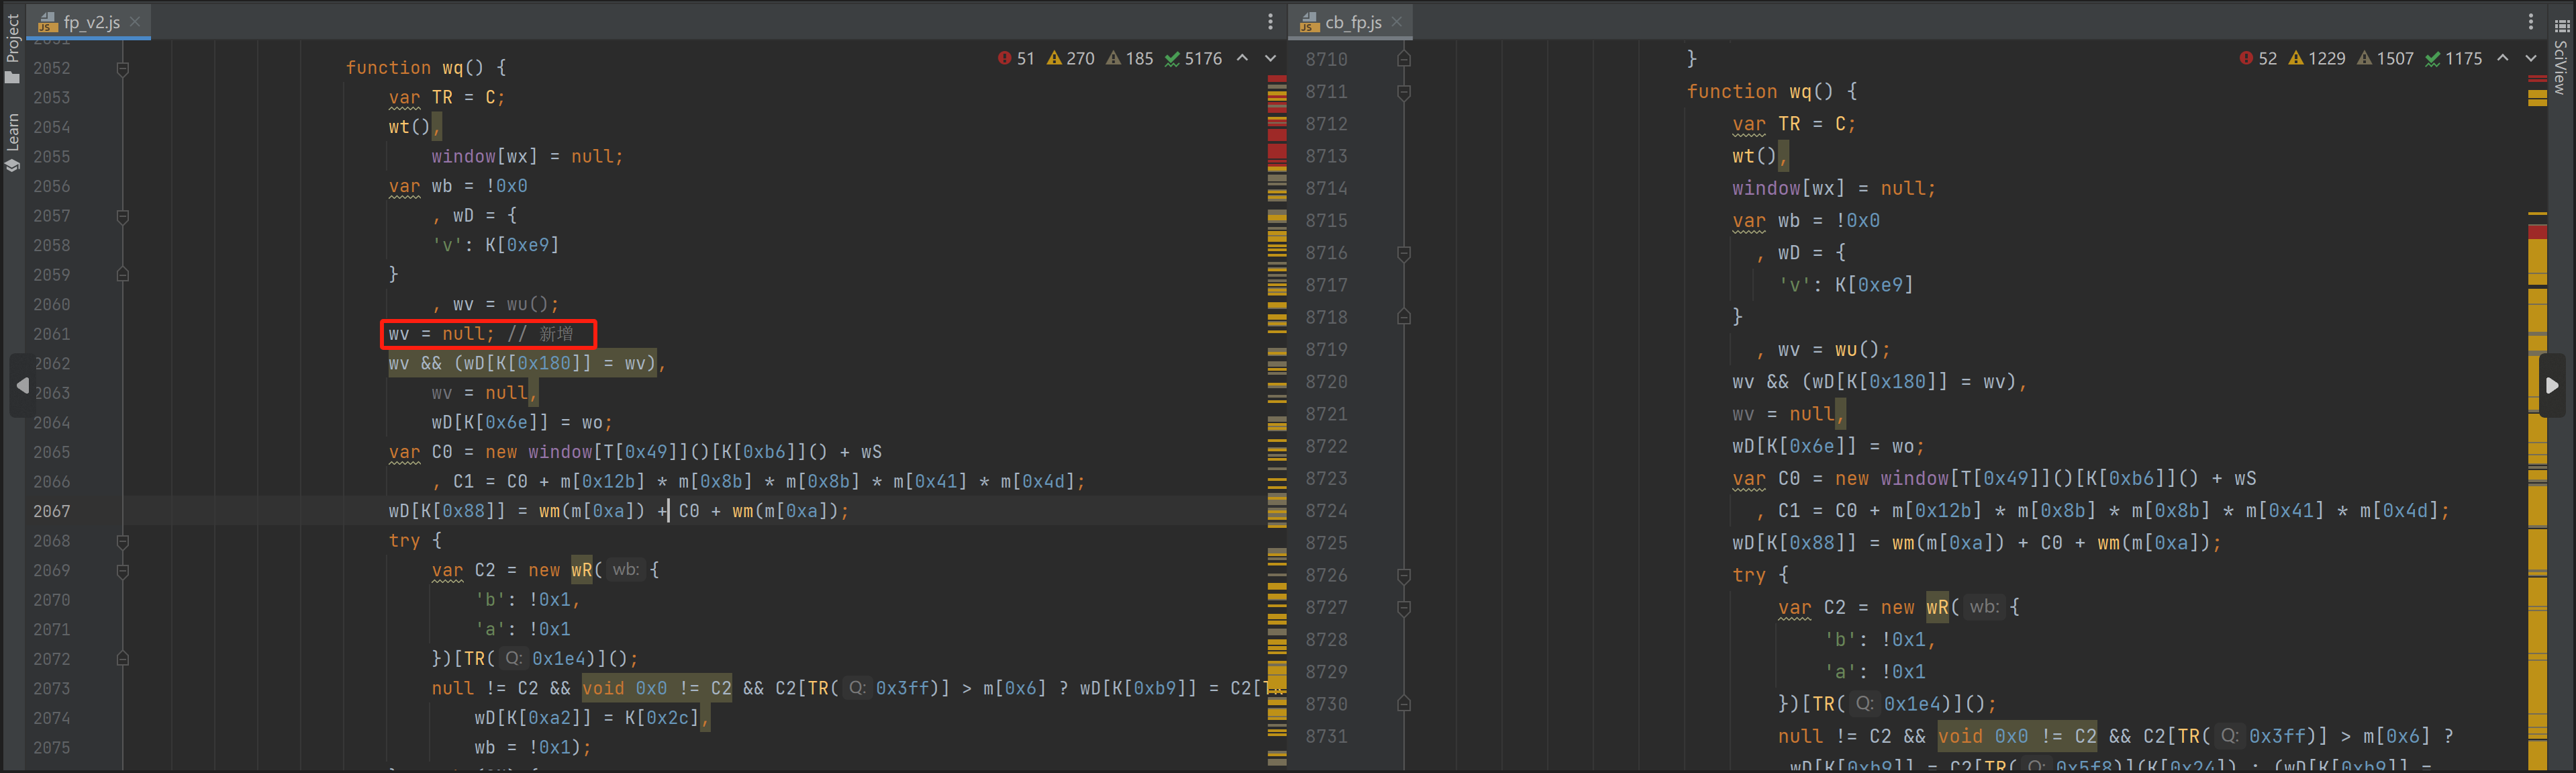Click the right-pointing arrow handle at the right edge
Screen dimensions: 2576x773
point(2552,385)
